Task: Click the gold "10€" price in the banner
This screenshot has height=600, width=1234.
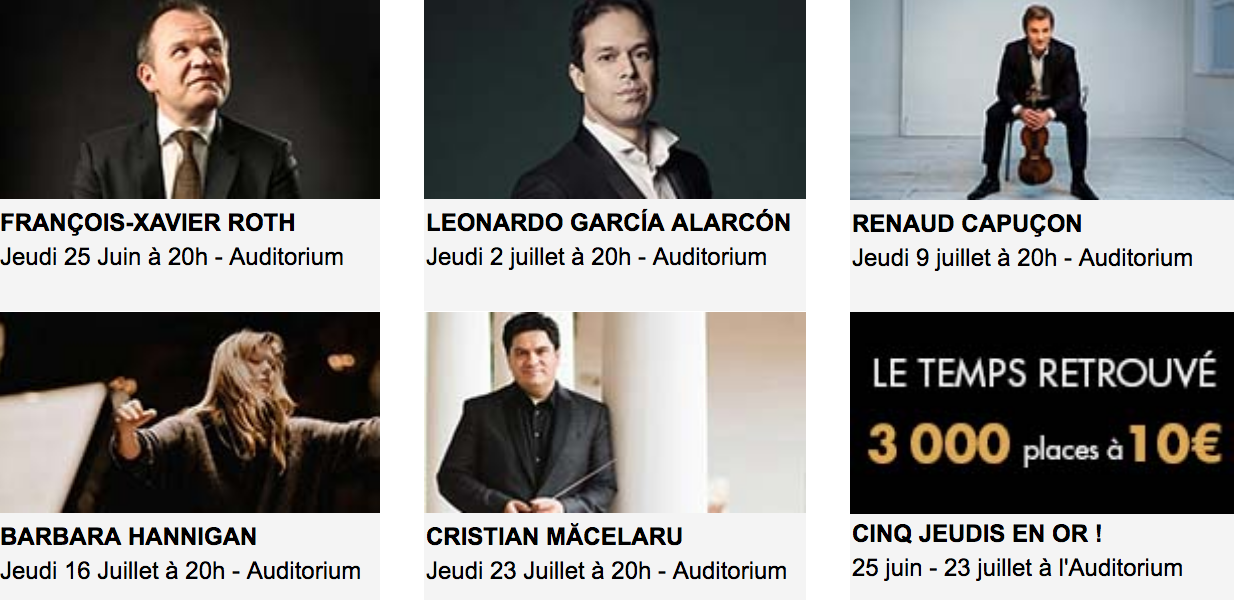Action: 1174,445
